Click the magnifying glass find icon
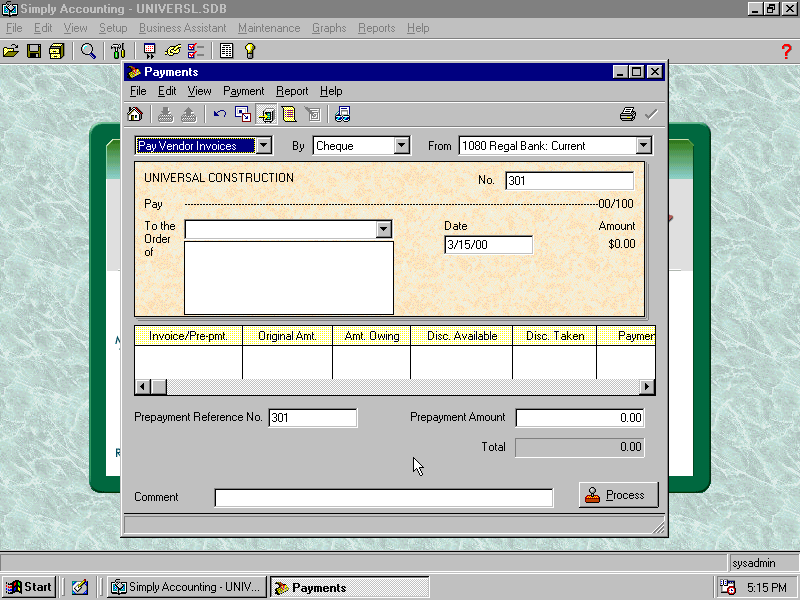This screenshot has height=600, width=800. (x=88, y=51)
